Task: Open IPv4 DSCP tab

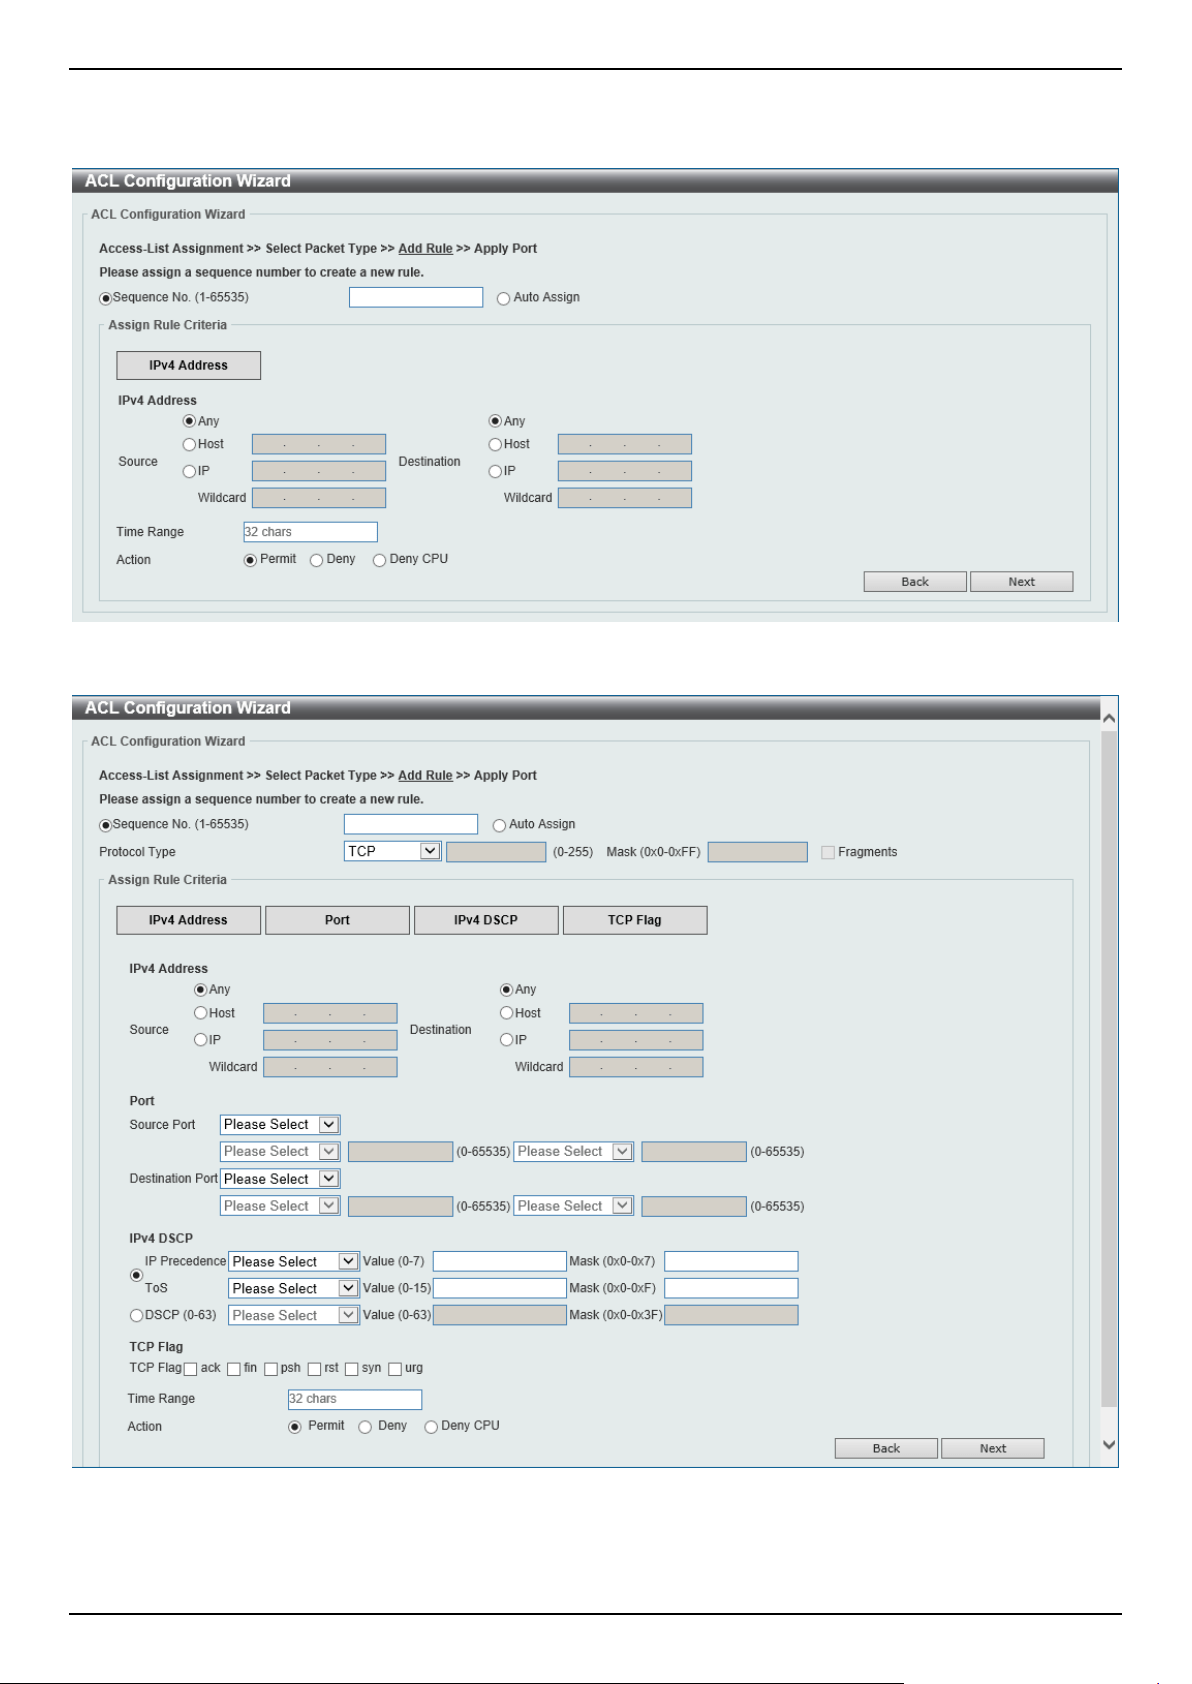Action: click(486, 920)
